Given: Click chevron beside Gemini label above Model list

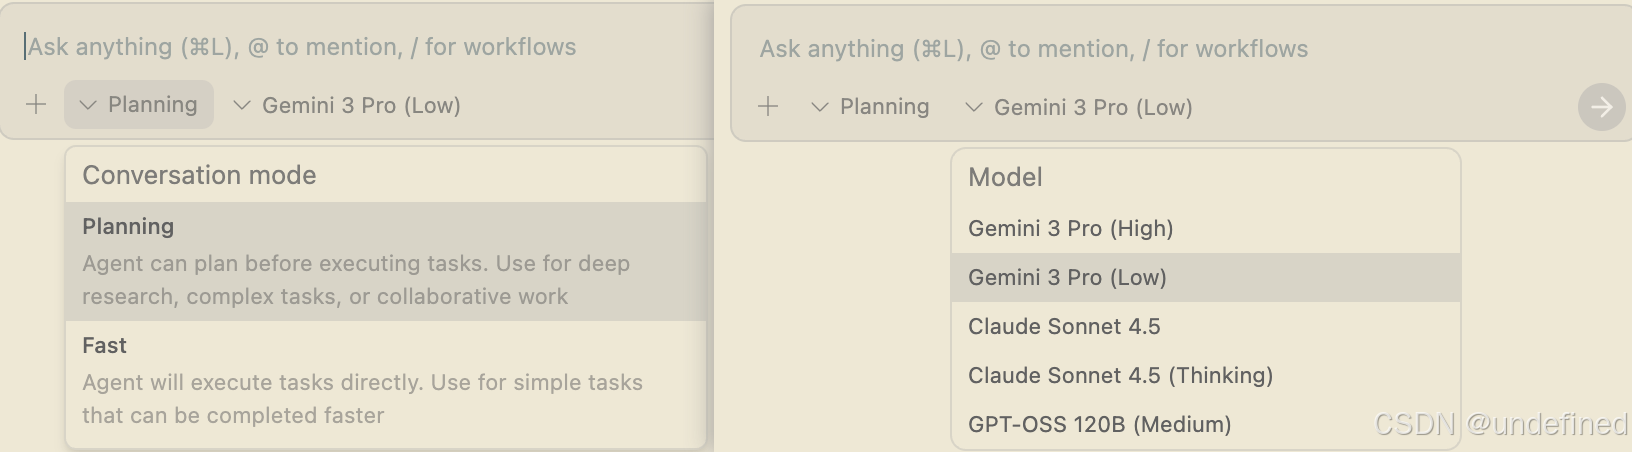Looking at the screenshot, I should pos(973,108).
